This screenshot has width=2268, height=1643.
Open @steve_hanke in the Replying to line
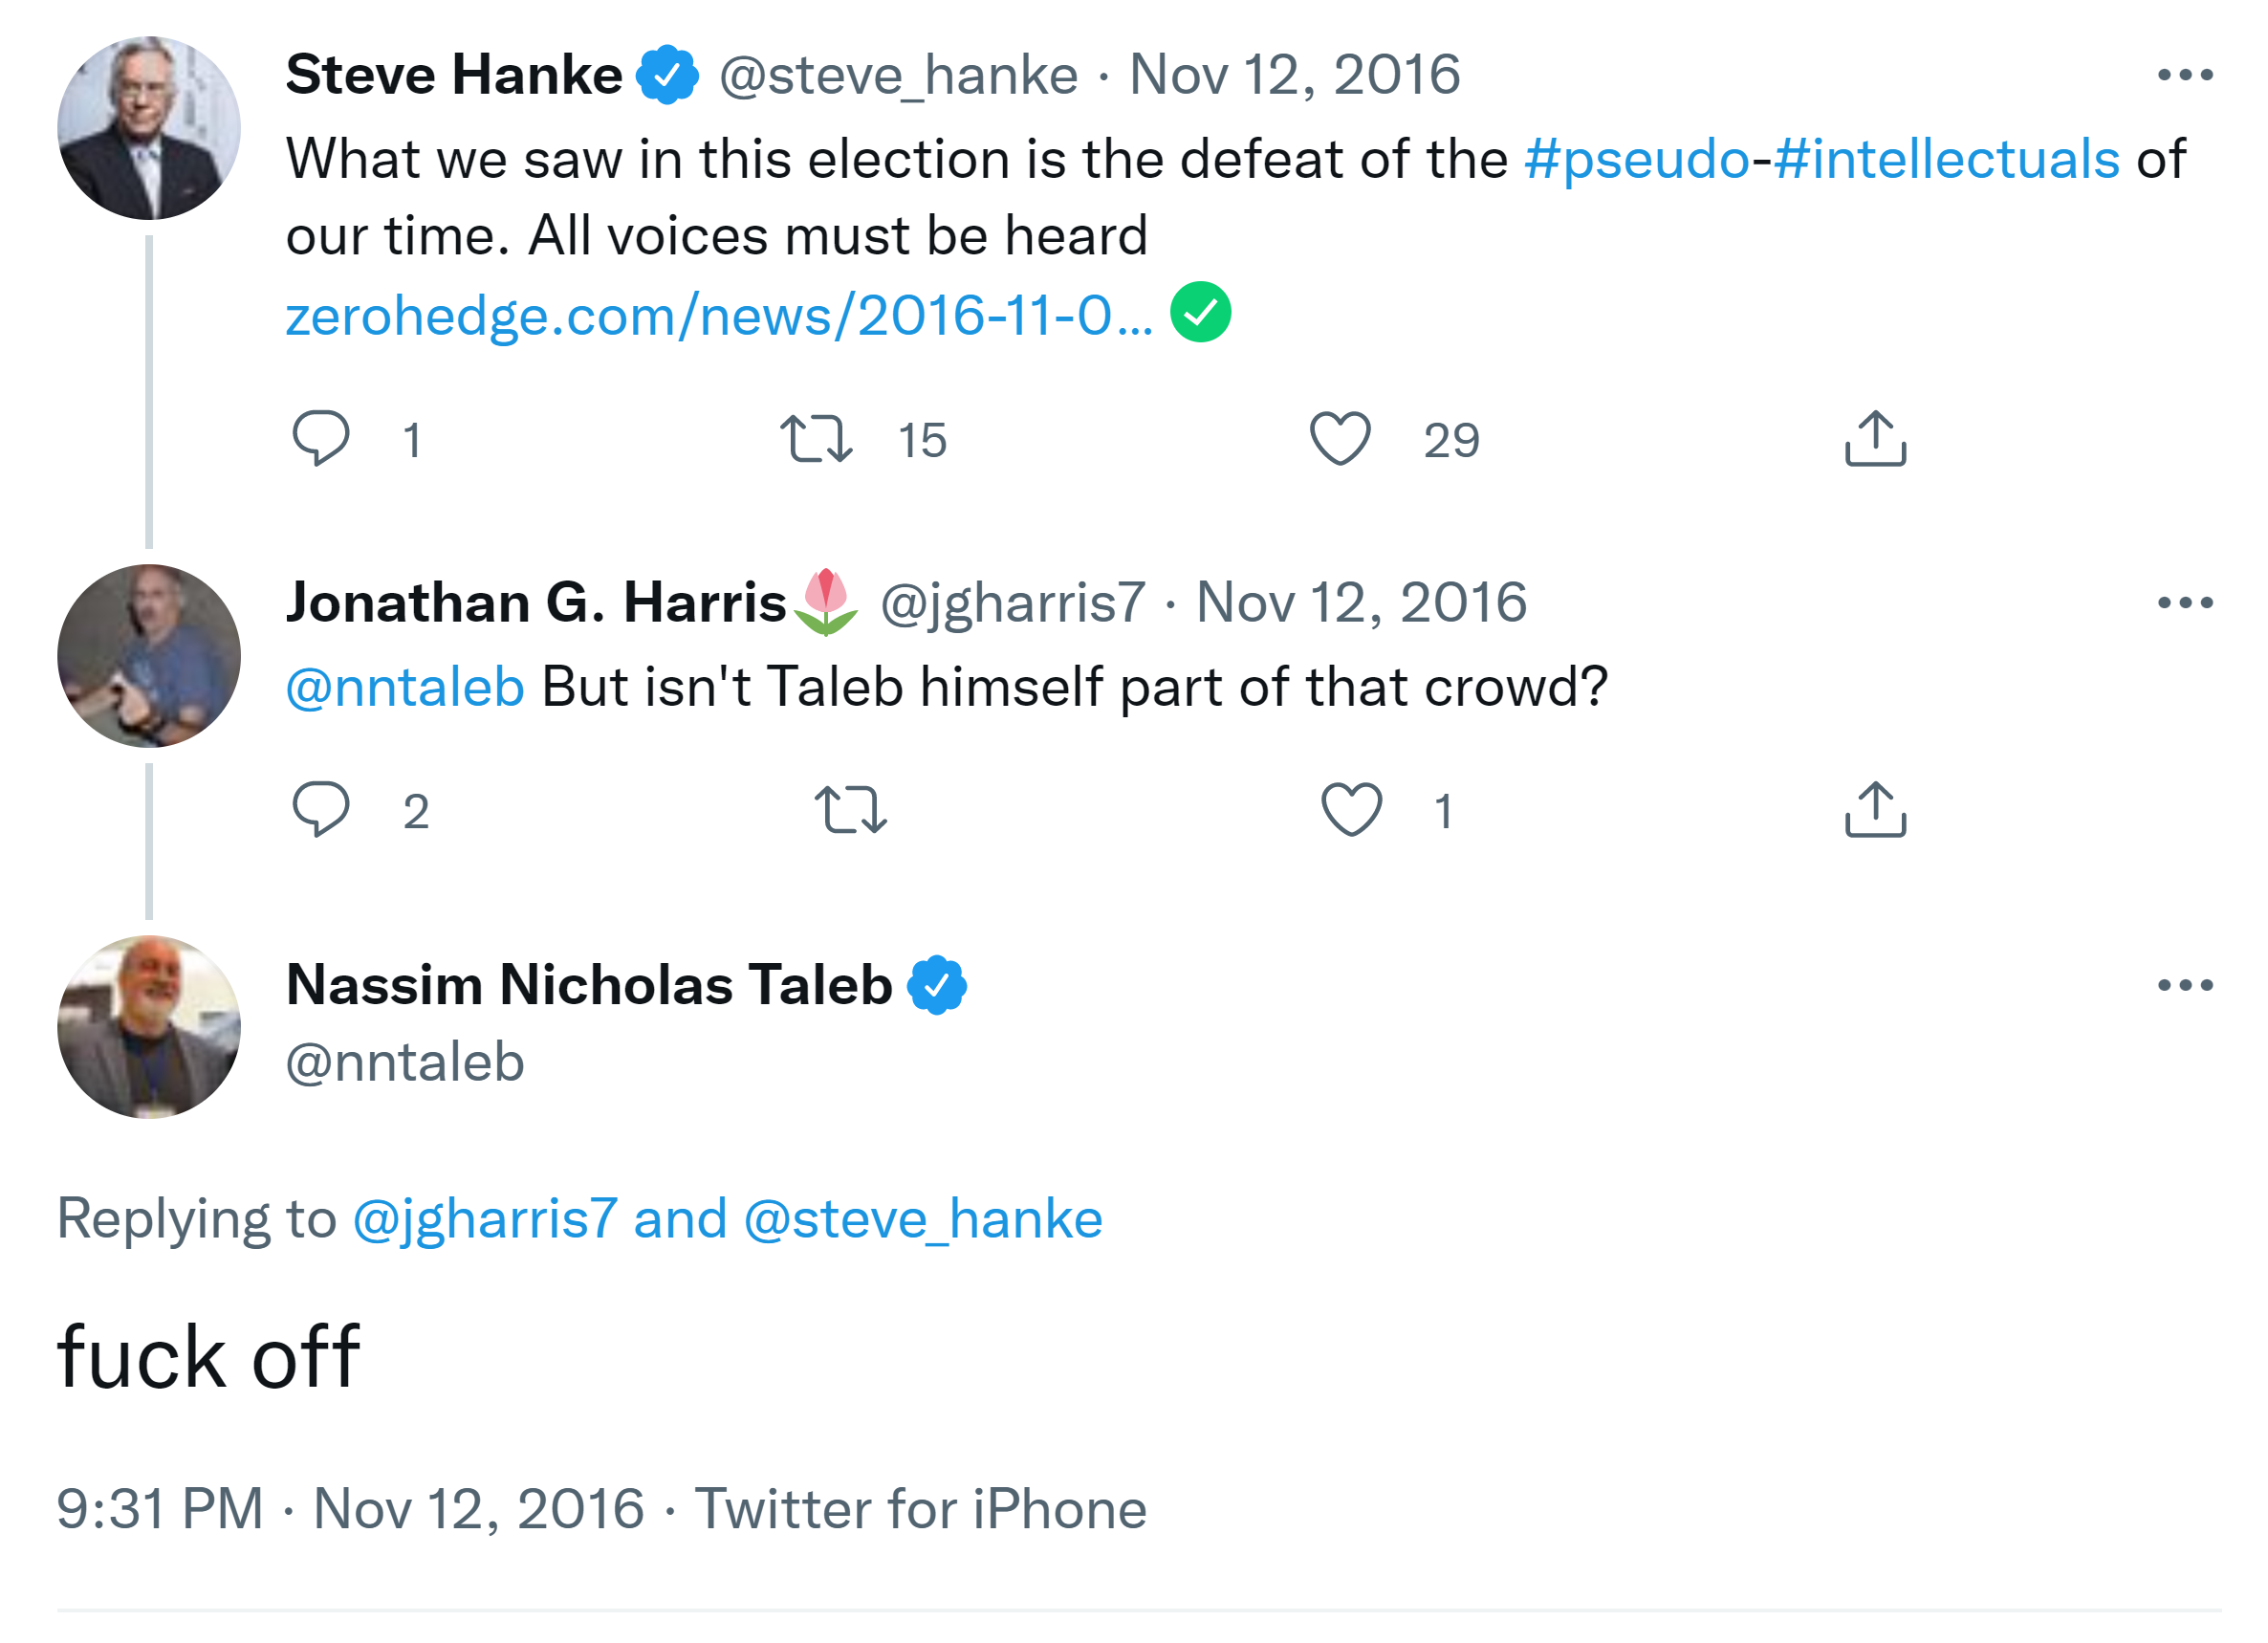(922, 1220)
